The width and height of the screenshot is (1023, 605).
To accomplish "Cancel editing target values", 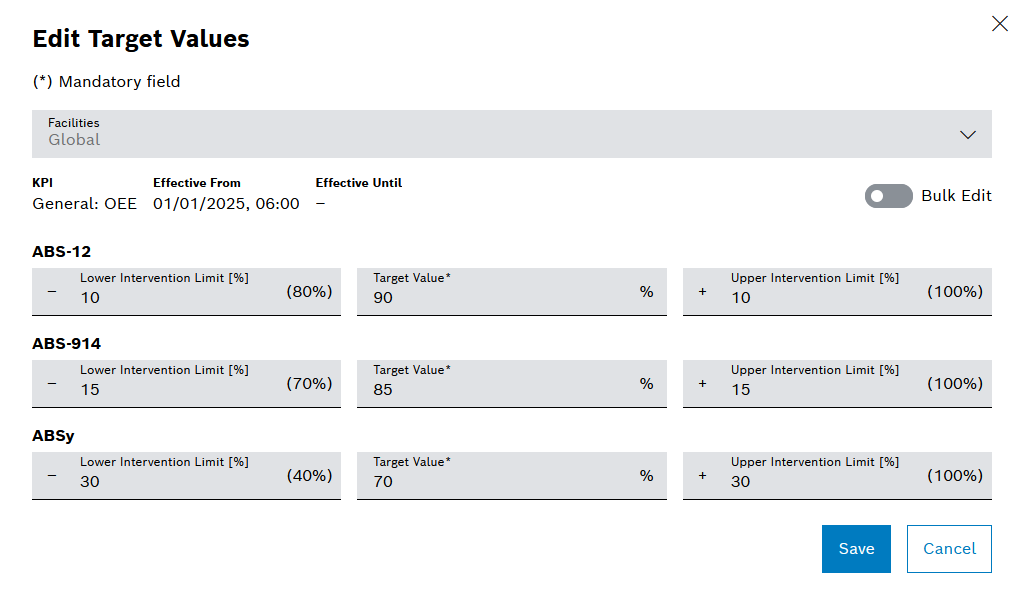I will tap(947, 548).
